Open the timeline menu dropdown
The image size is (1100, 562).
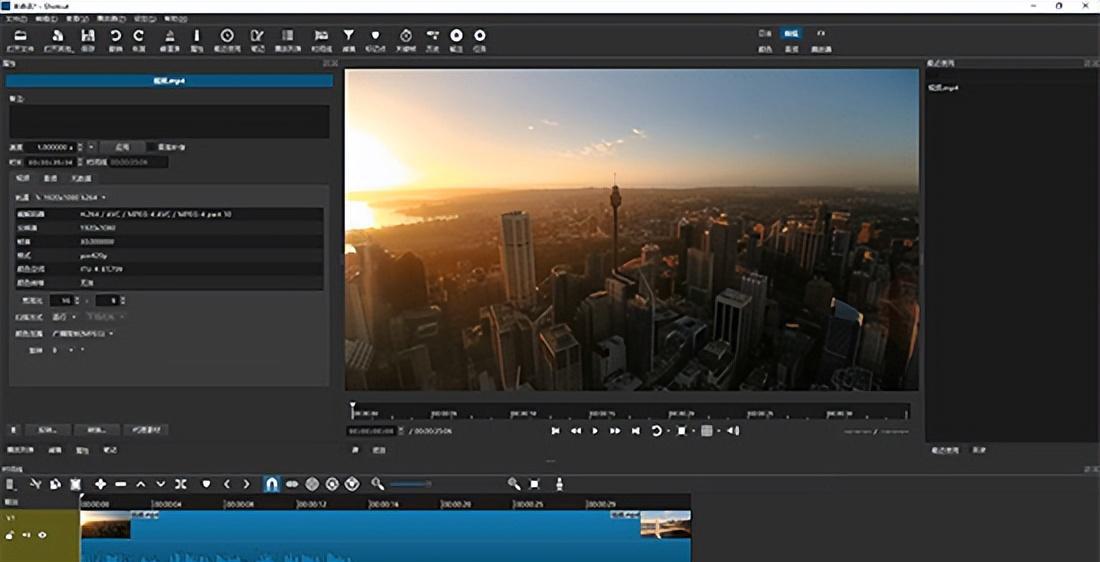(10, 484)
